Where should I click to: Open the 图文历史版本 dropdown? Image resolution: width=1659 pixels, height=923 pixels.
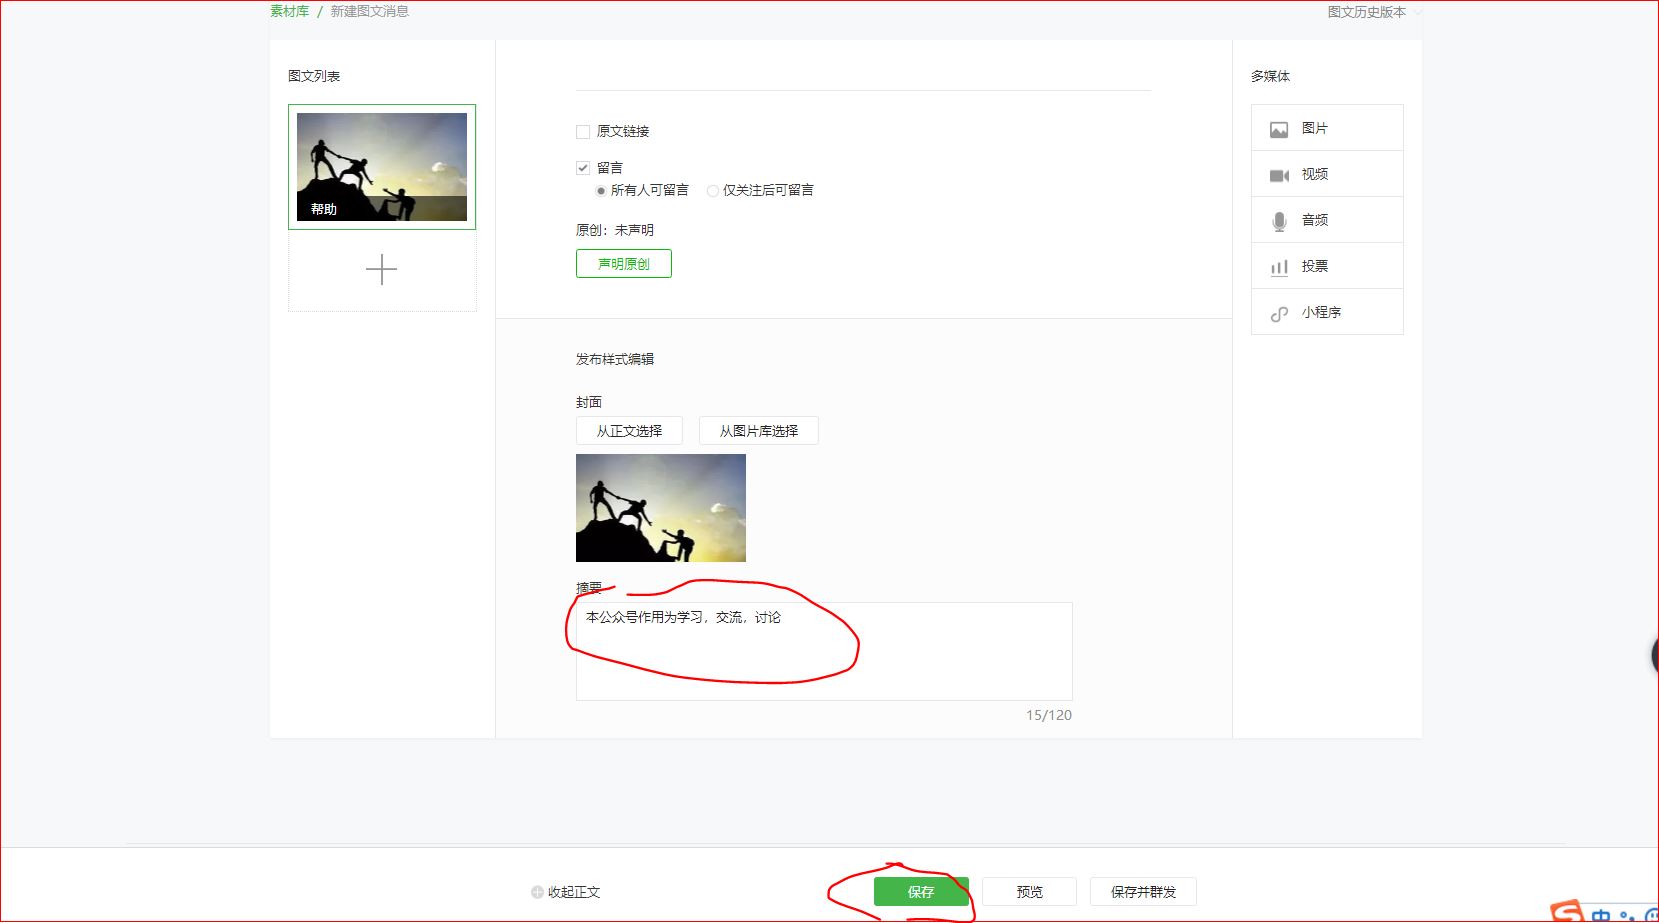coord(1373,12)
